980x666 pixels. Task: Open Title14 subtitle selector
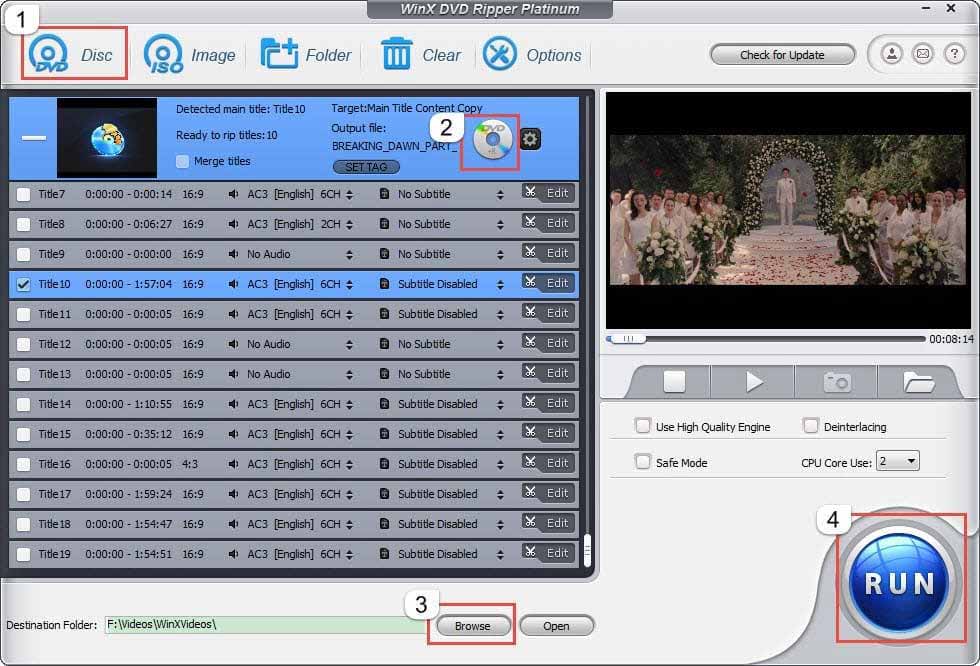tap(500, 404)
